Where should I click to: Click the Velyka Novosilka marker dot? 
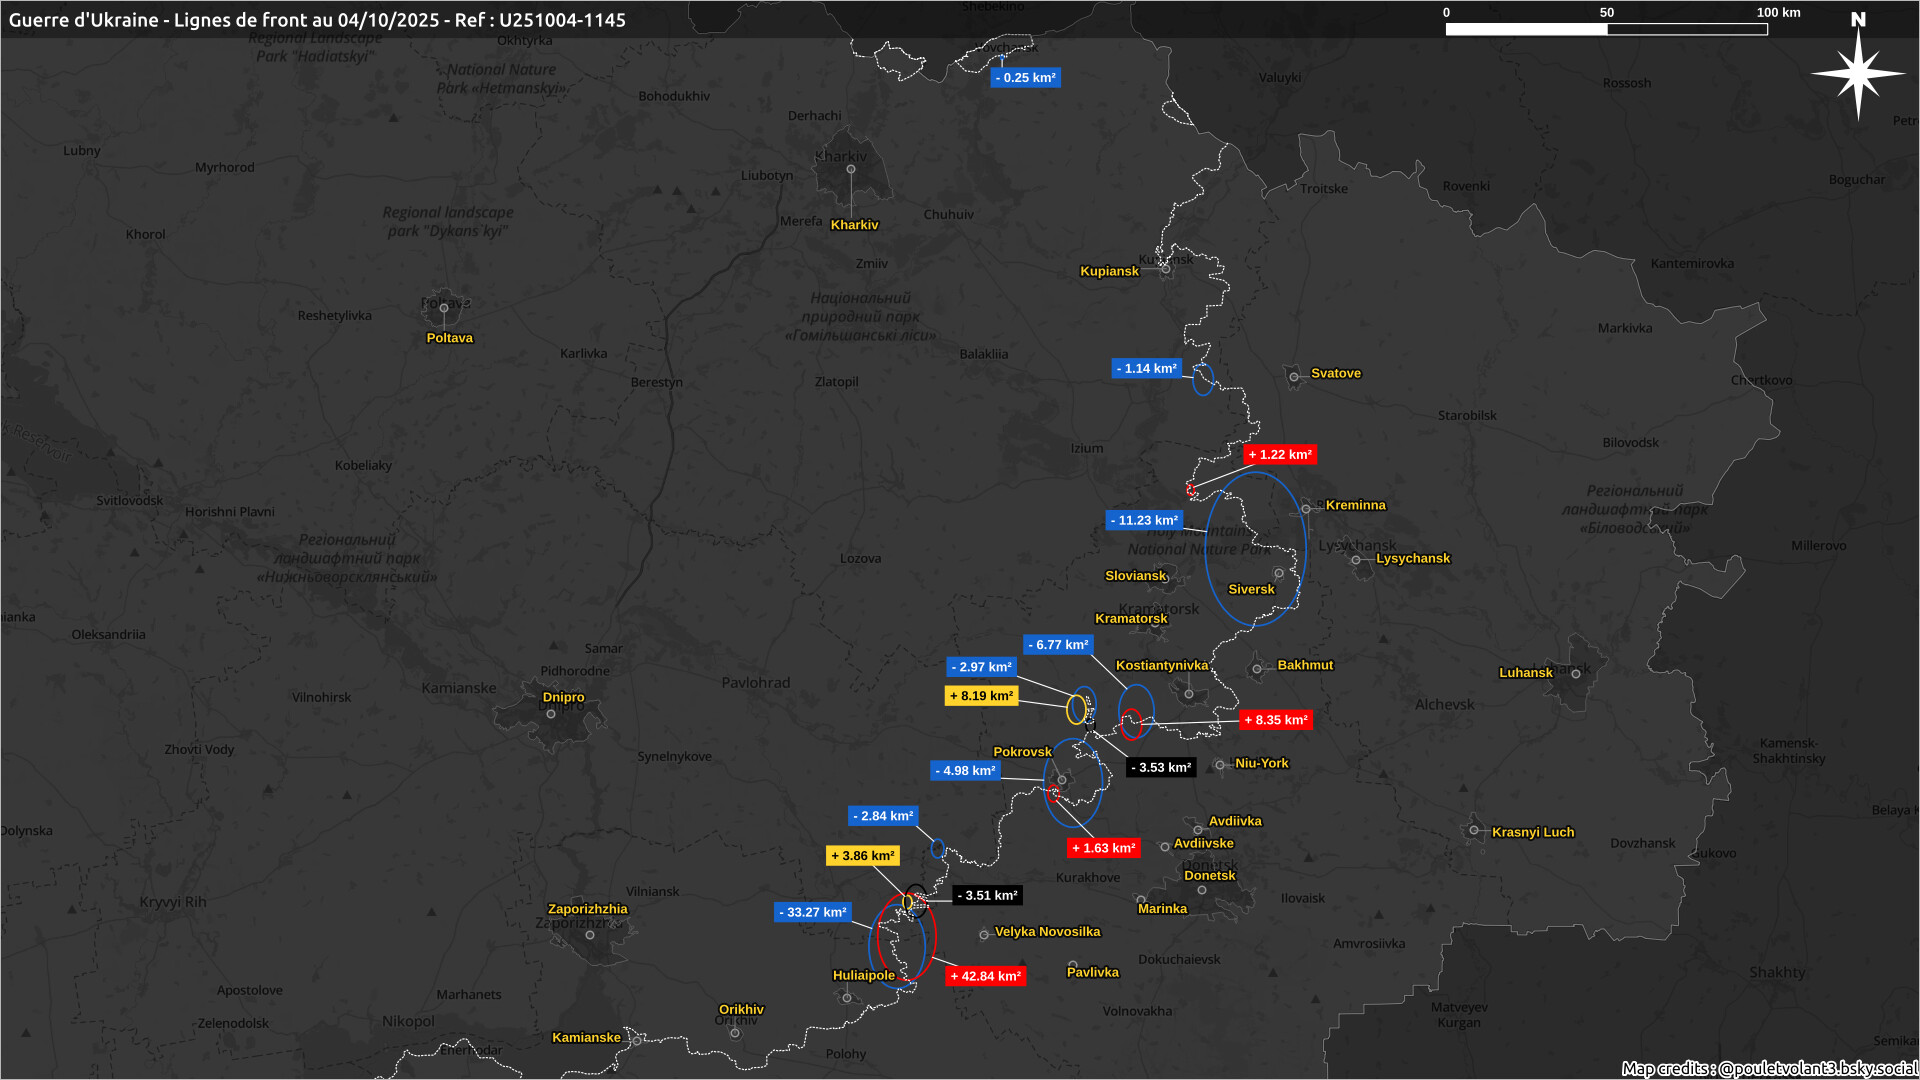[984, 935]
